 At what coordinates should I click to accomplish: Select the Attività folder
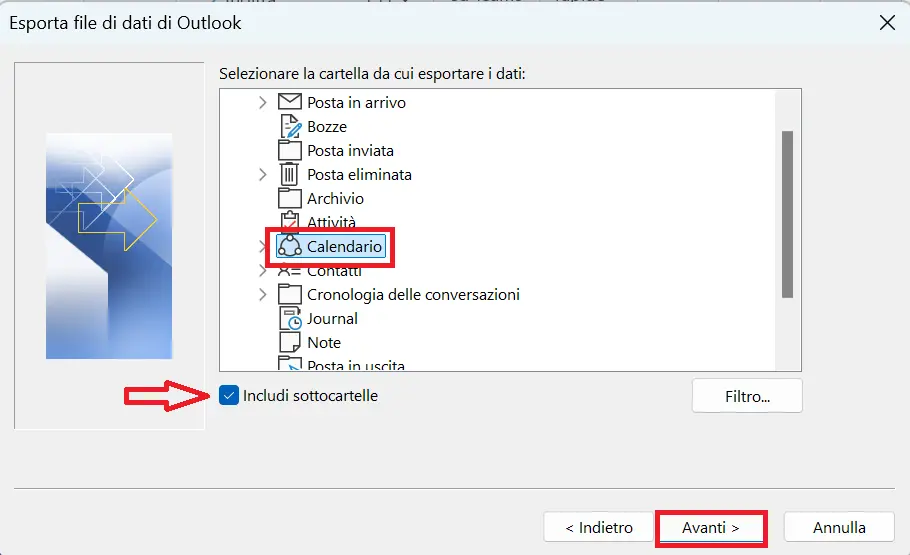[331, 222]
